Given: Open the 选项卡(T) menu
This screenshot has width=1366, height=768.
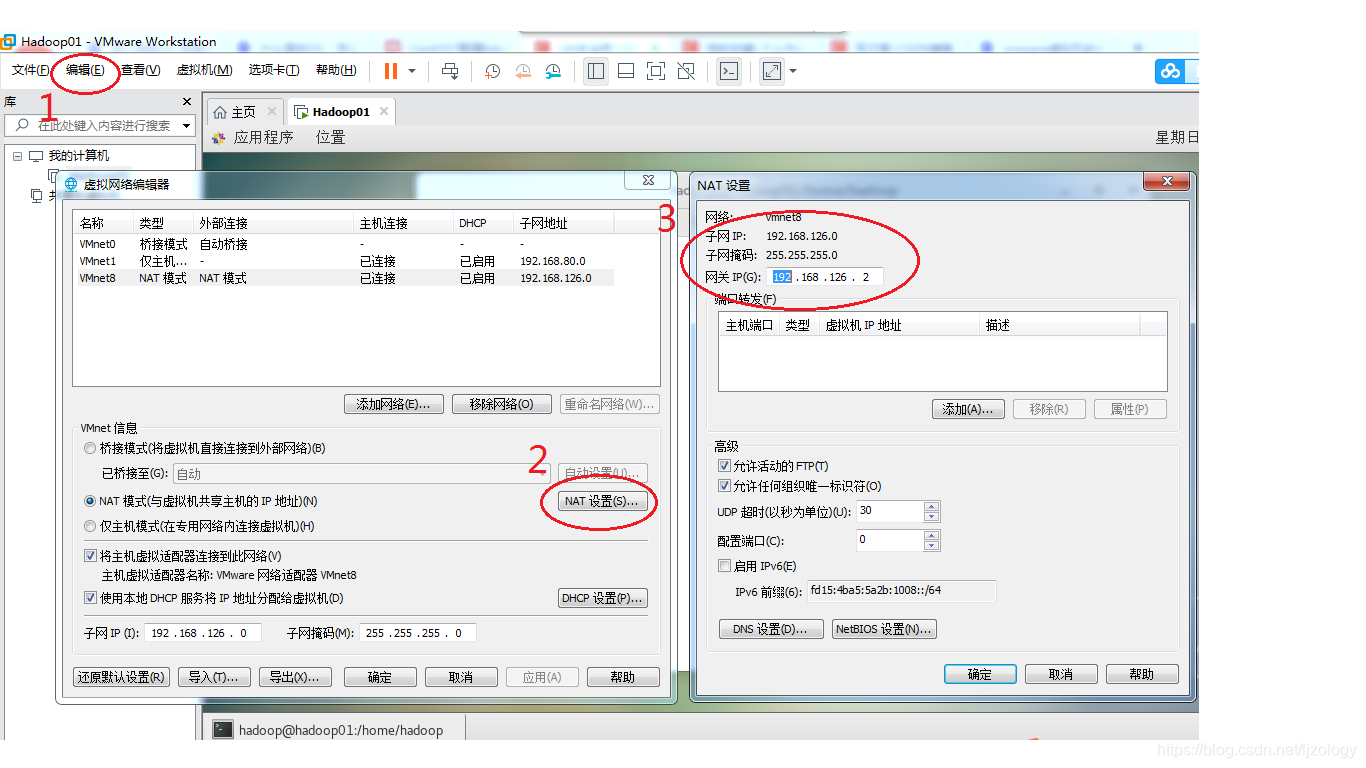Looking at the screenshot, I should (274, 70).
